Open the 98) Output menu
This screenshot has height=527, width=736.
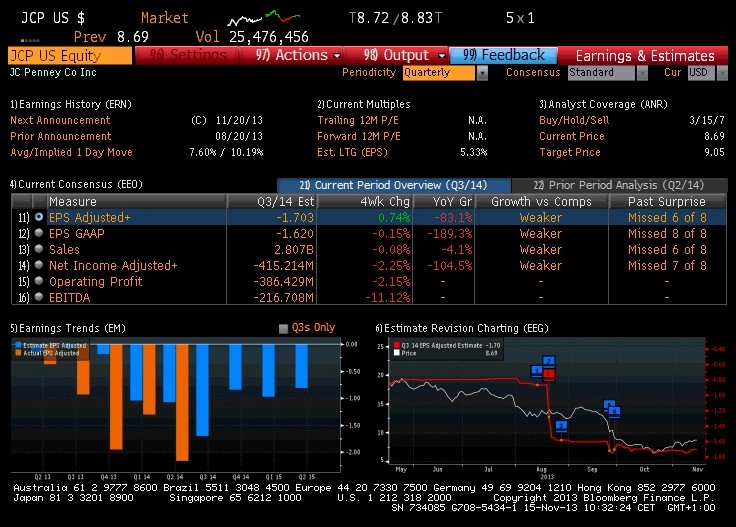[x=396, y=55]
